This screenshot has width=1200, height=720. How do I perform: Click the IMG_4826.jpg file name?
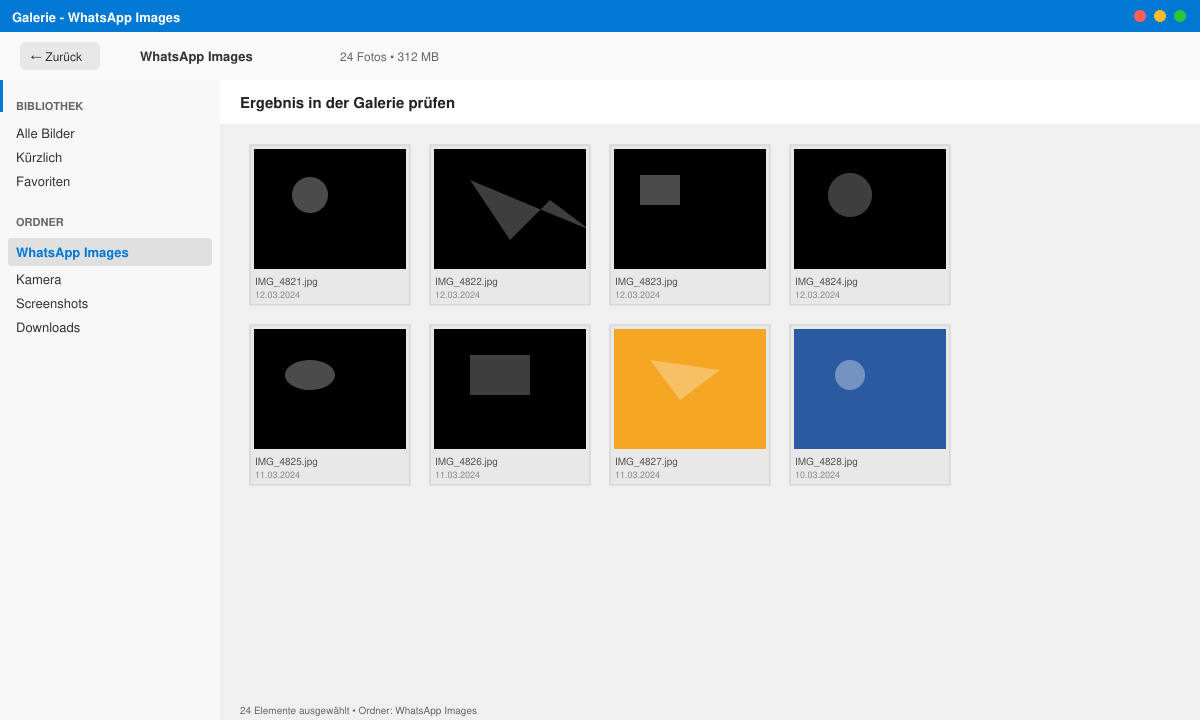(466, 462)
